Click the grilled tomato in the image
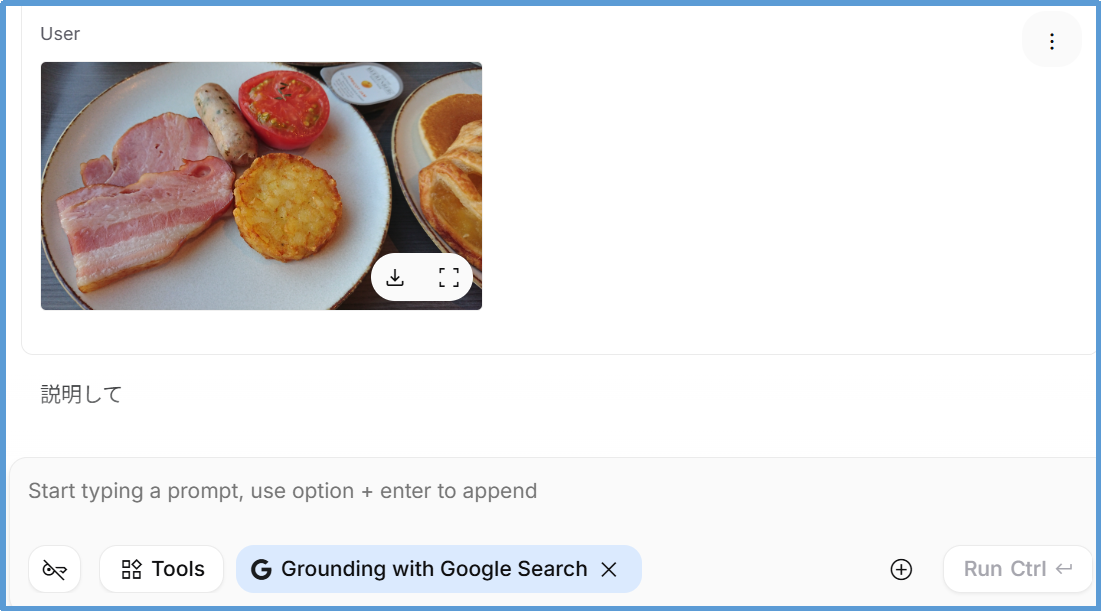Image resolution: width=1101 pixels, height=611 pixels. point(284,107)
